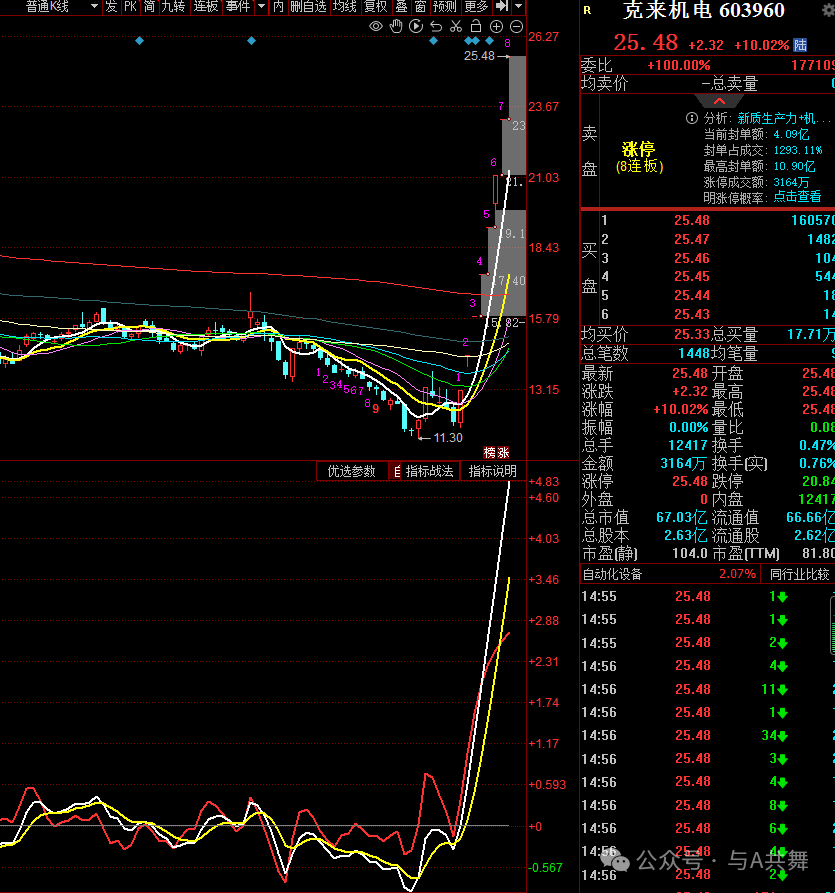
Task: Click the PK compare button
Action: click(x=130, y=7)
